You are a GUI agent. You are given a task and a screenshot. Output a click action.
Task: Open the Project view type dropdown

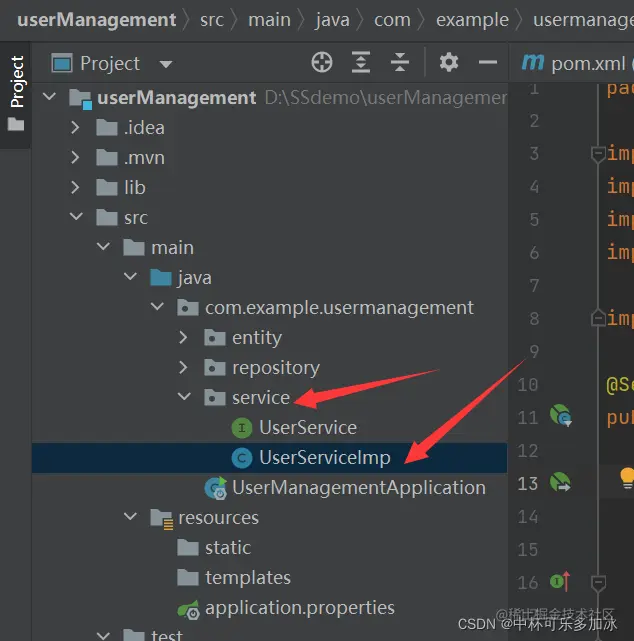point(166,64)
